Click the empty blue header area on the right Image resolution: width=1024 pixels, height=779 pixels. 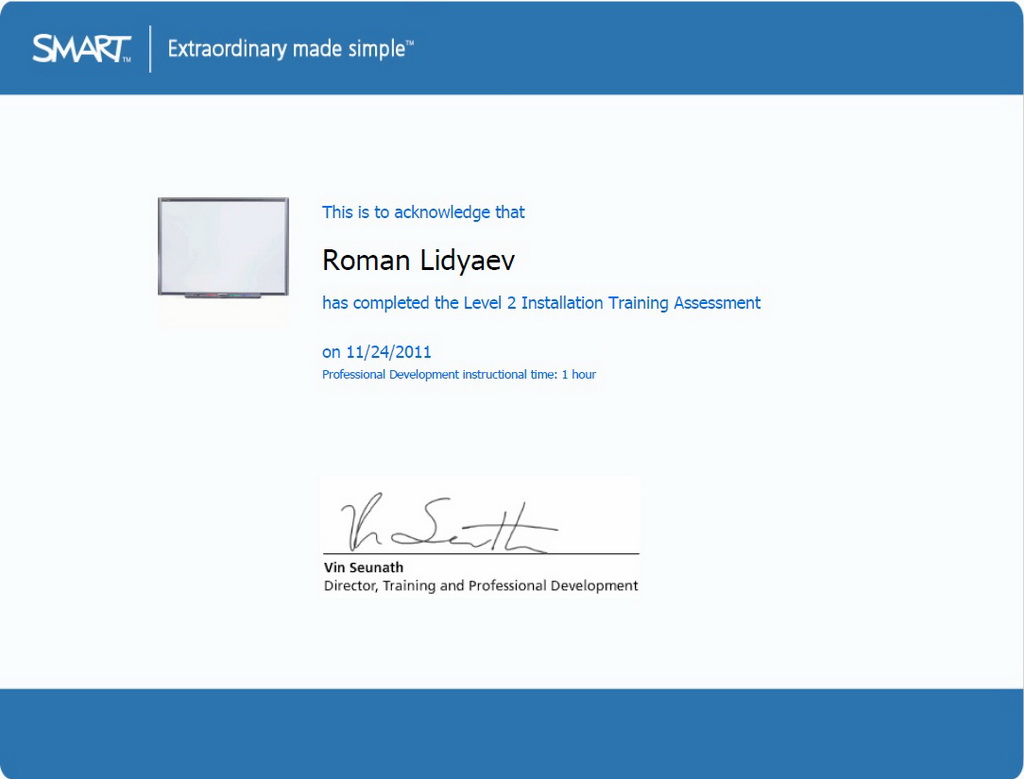pyautogui.click(x=750, y=48)
